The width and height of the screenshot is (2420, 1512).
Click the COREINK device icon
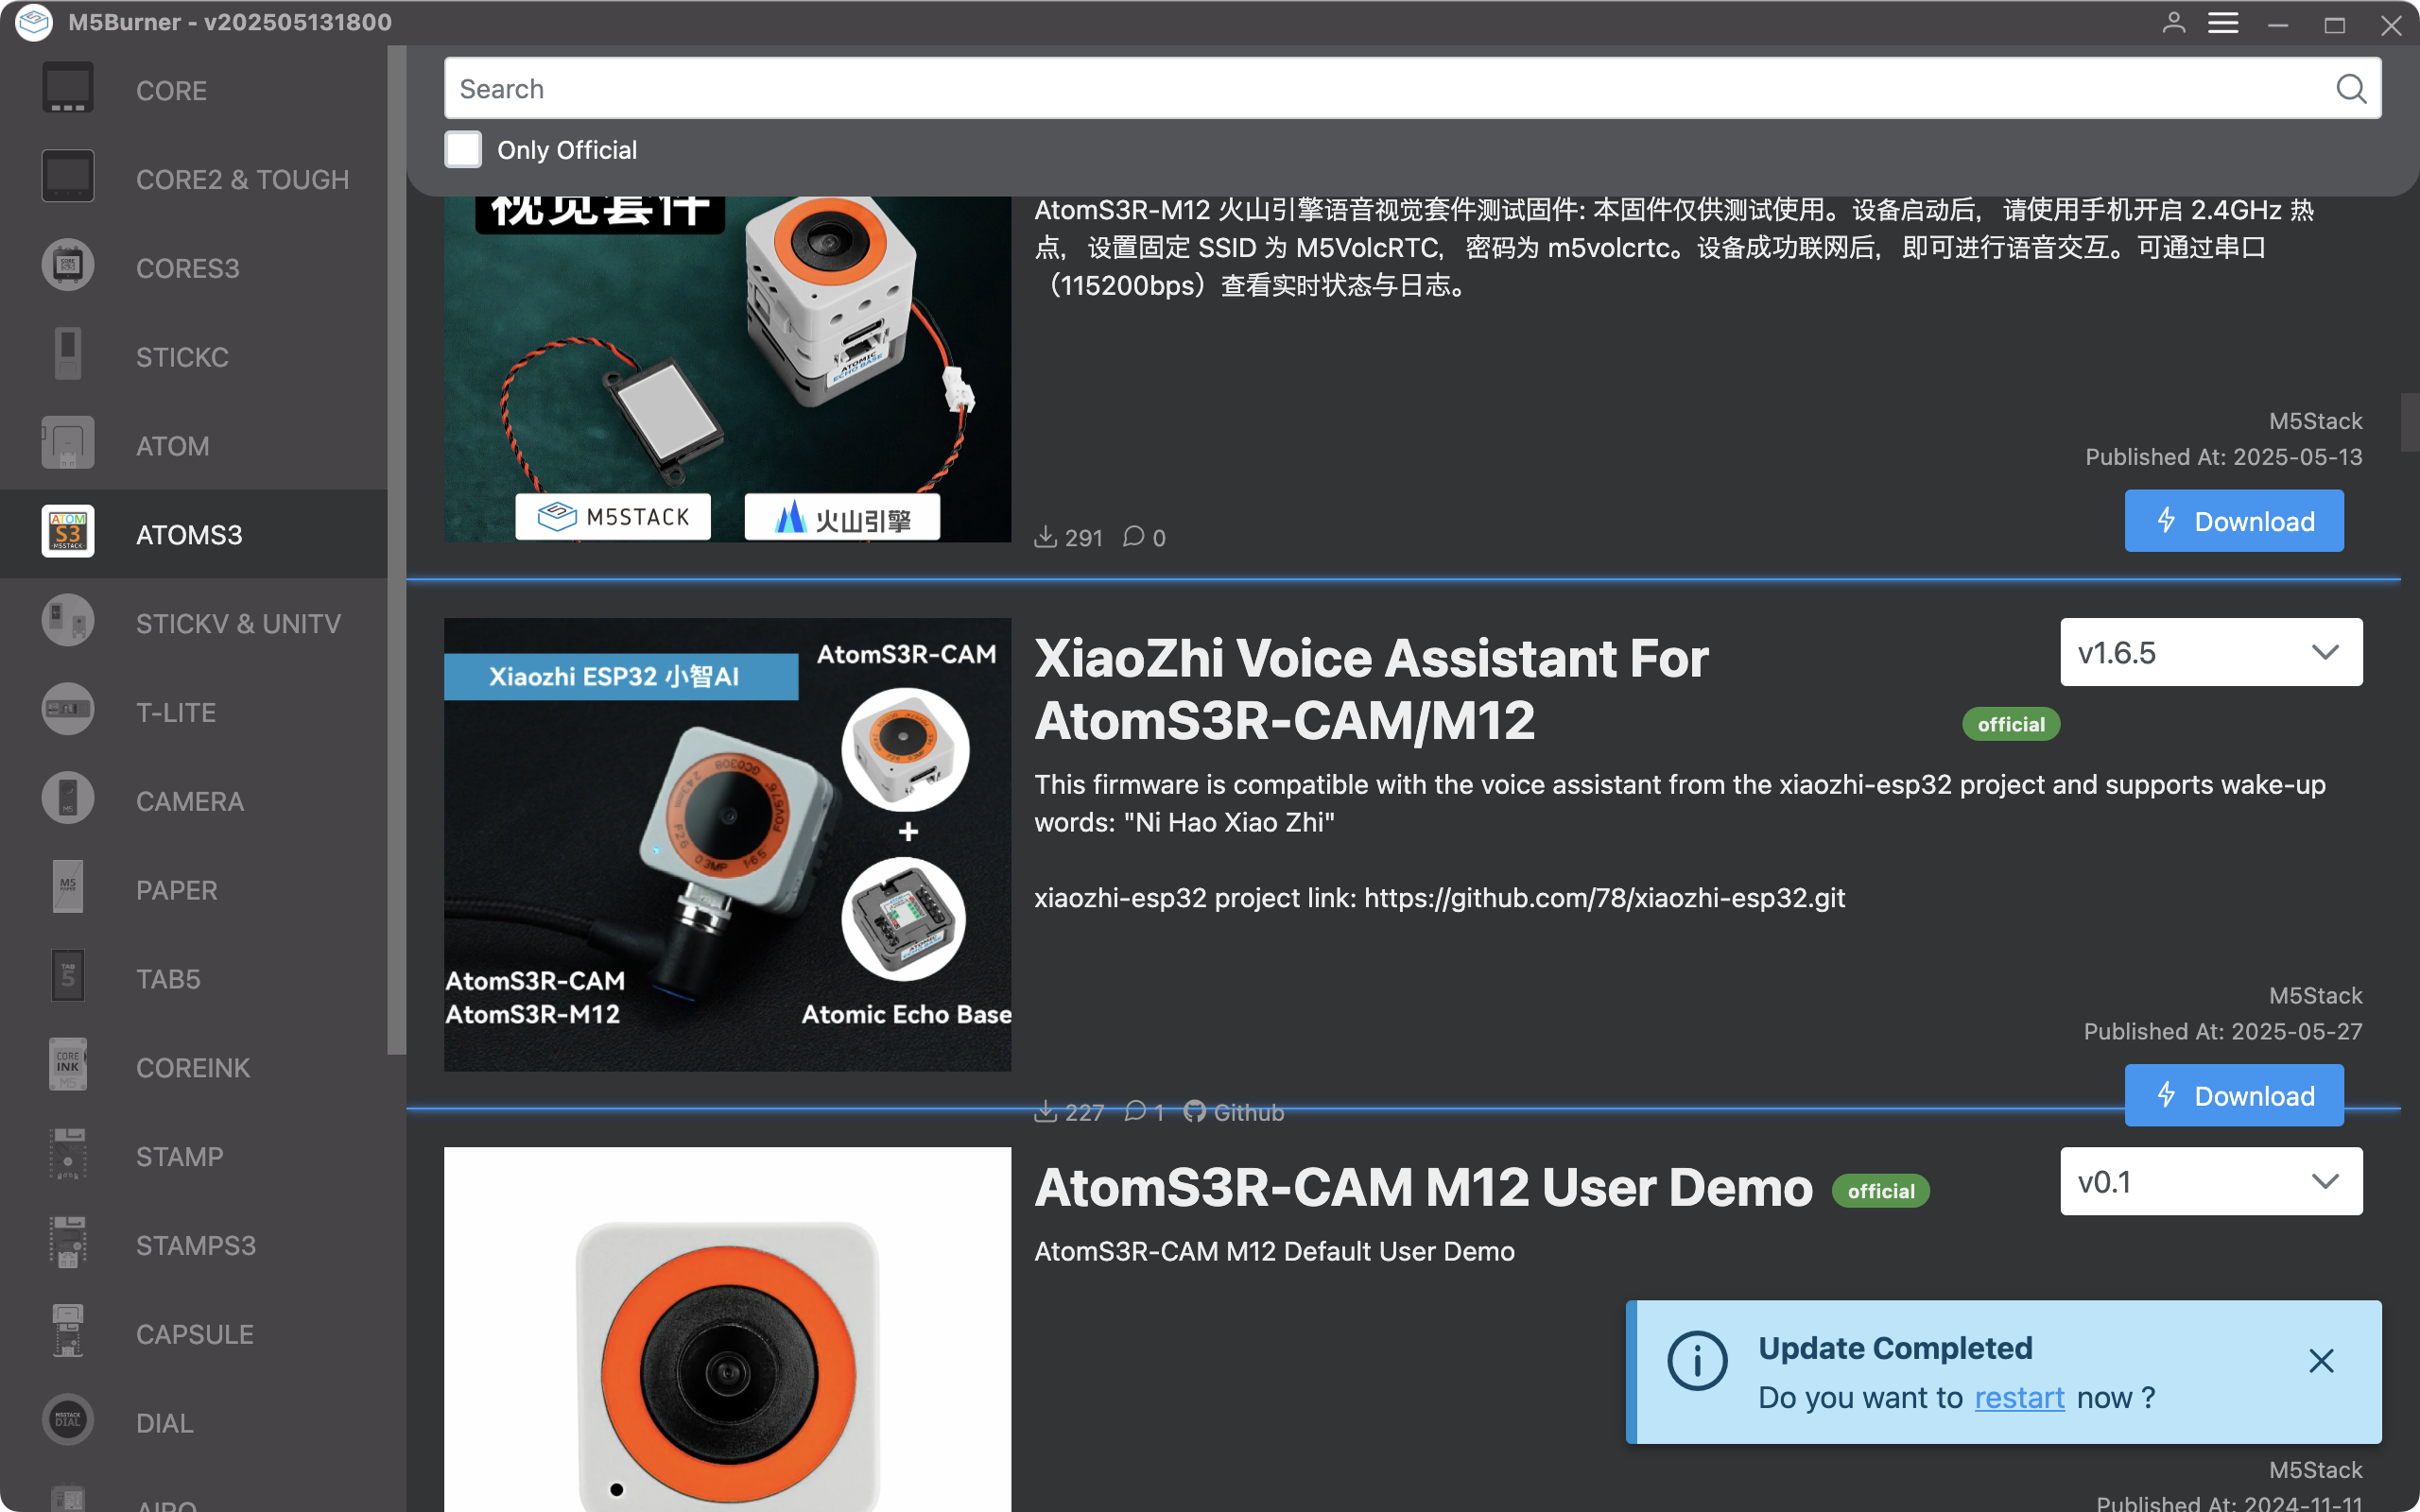(x=68, y=1066)
